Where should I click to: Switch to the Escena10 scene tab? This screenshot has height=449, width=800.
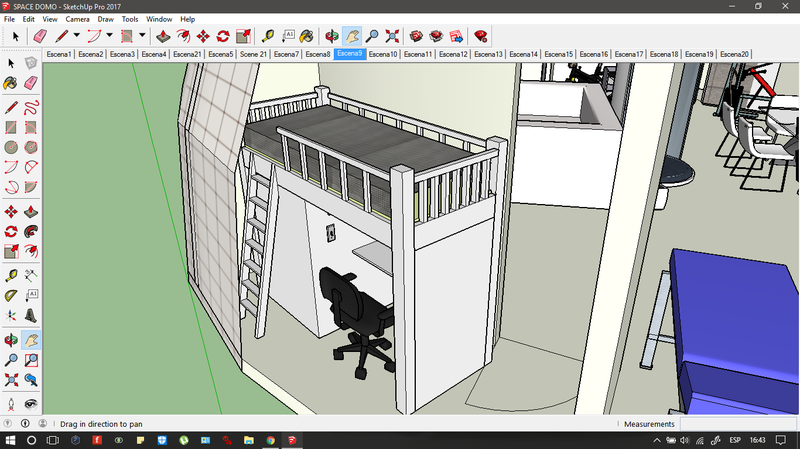[x=382, y=54]
